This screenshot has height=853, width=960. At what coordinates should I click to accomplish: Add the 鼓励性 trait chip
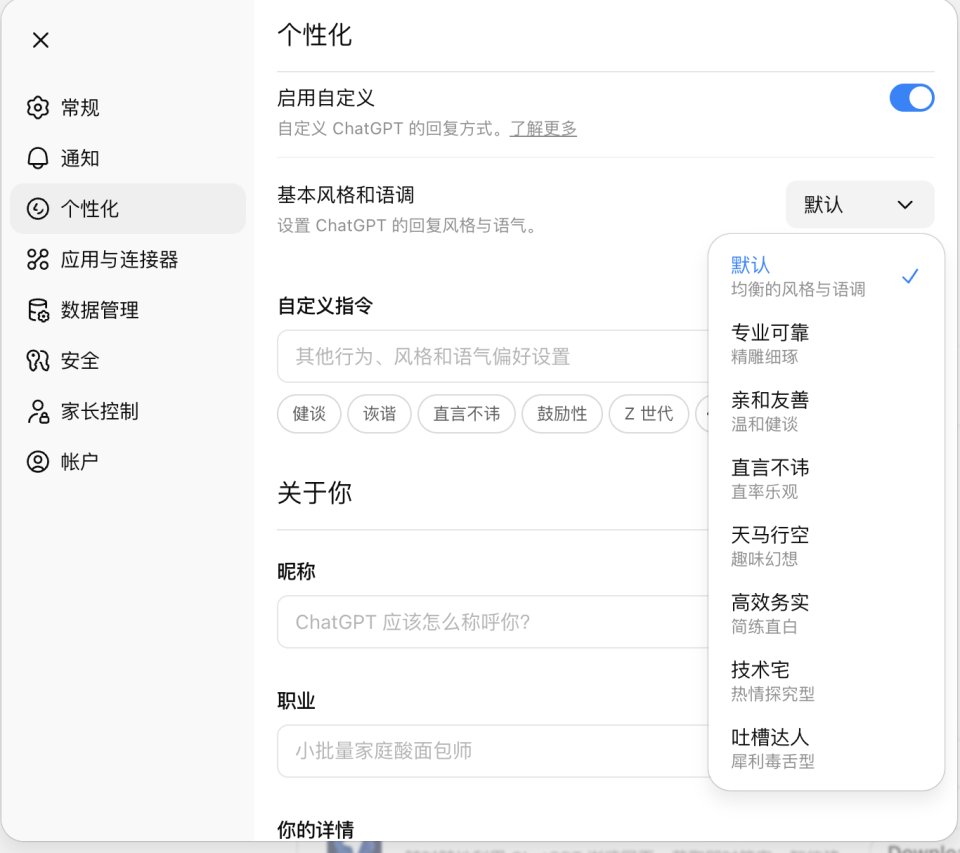[x=562, y=414]
